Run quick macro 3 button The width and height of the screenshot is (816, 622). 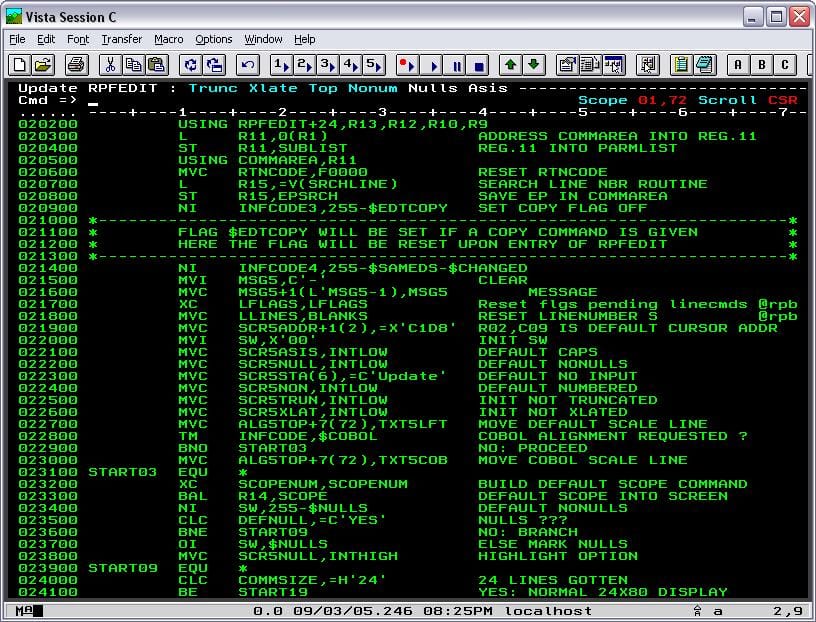coord(328,65)
